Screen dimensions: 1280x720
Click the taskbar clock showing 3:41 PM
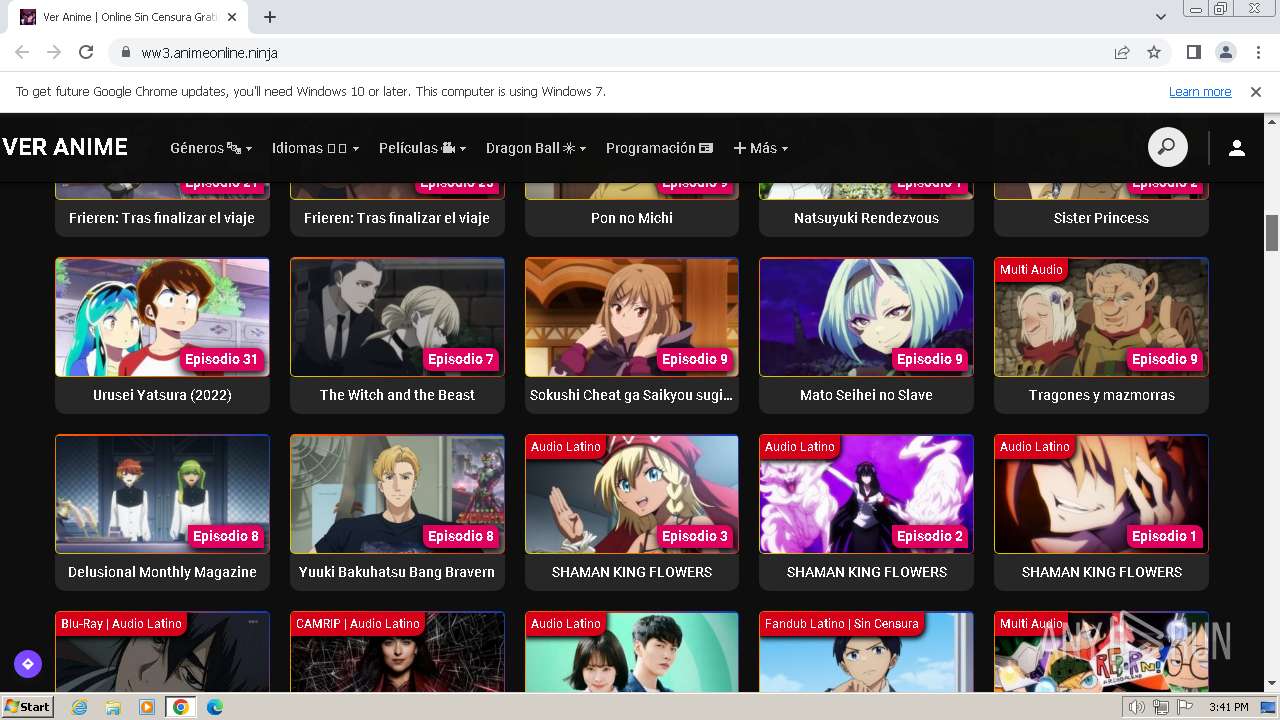pyautogui.click(x=1228, y=707)
